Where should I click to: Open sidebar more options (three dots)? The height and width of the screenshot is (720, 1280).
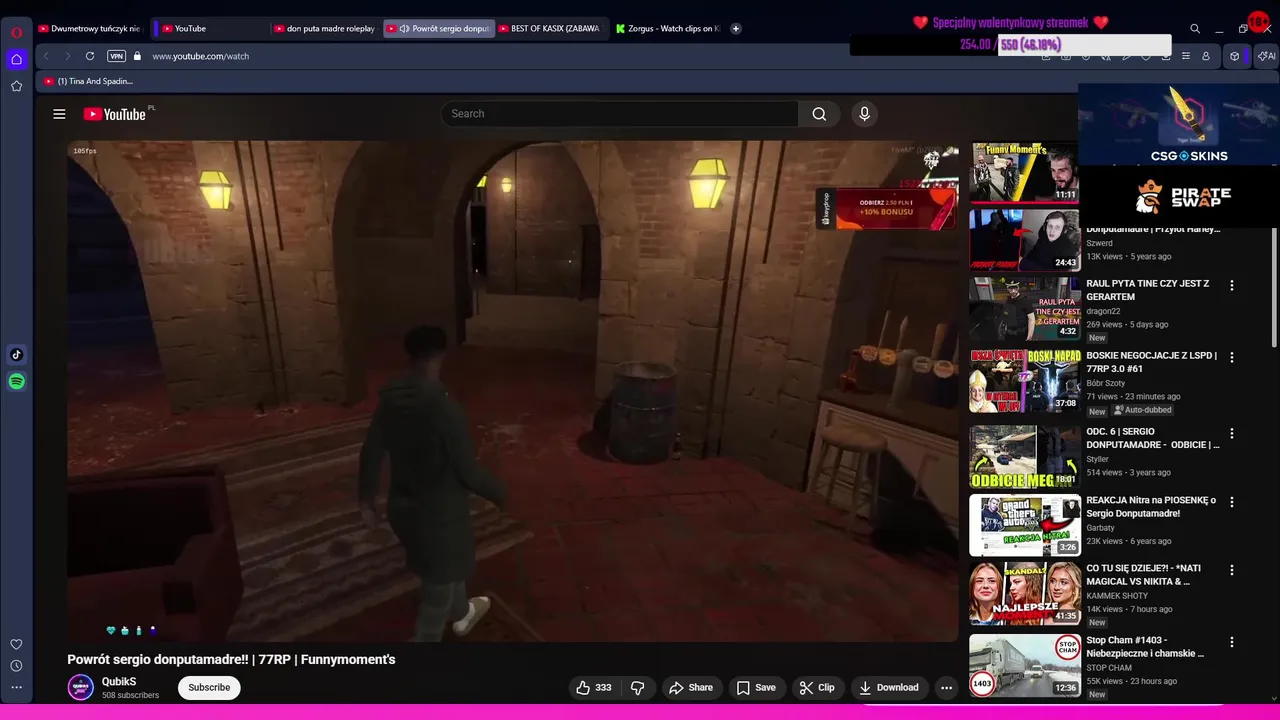pyautogui.click(x=16, y=687)
